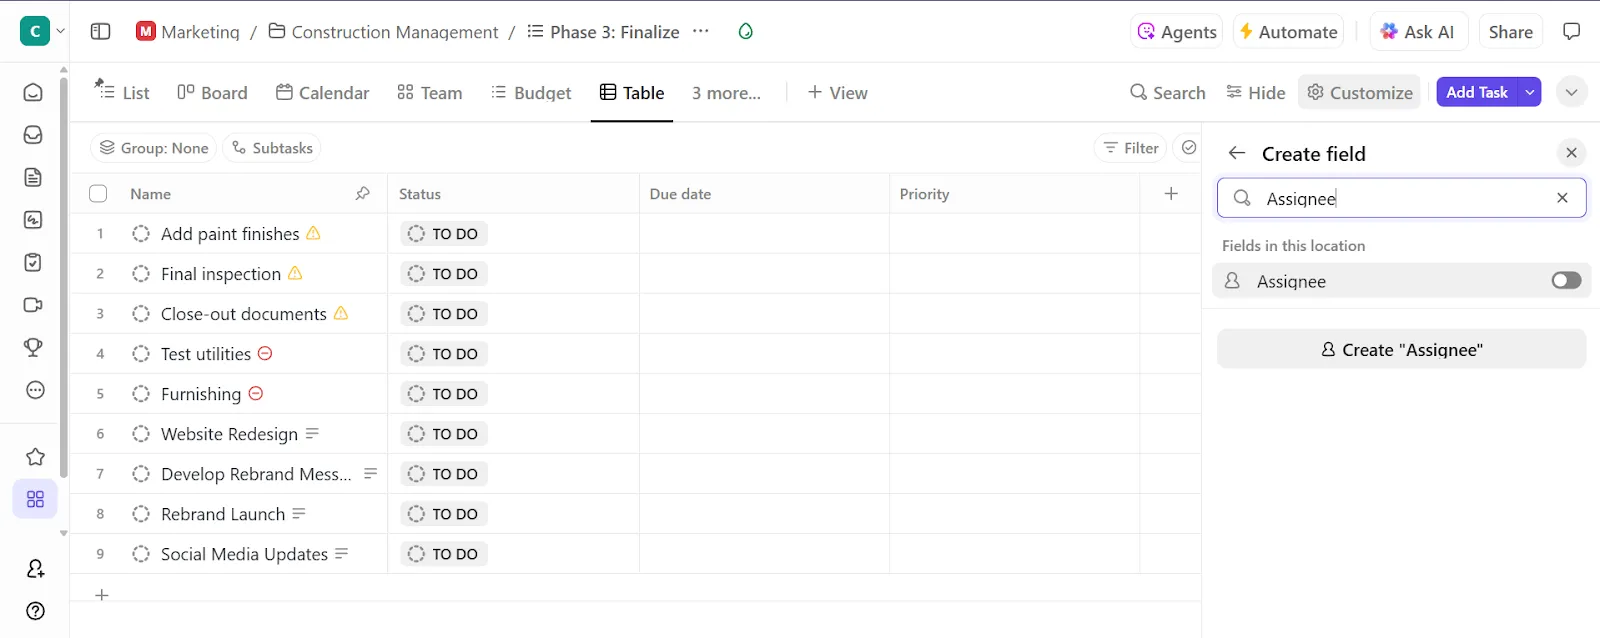Click the Clips video camera icon
Screen dimensions: 1600x638
pyautogui.click(x=33, y=305)
